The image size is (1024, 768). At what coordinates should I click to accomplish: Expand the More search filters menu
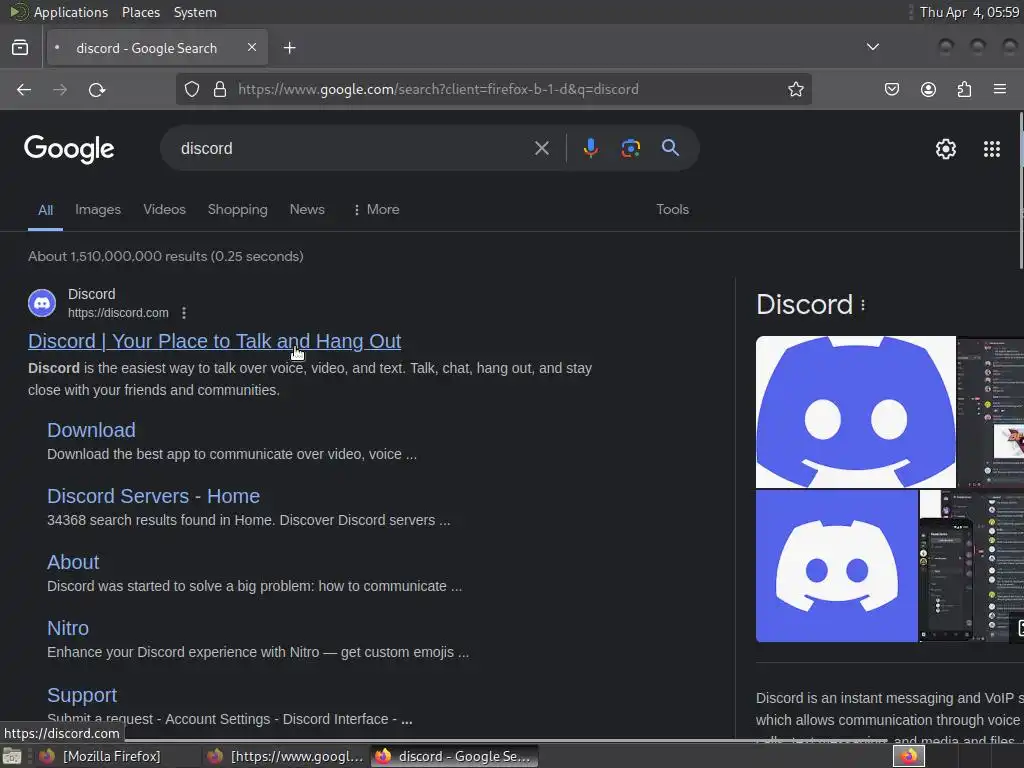[376, 210]
